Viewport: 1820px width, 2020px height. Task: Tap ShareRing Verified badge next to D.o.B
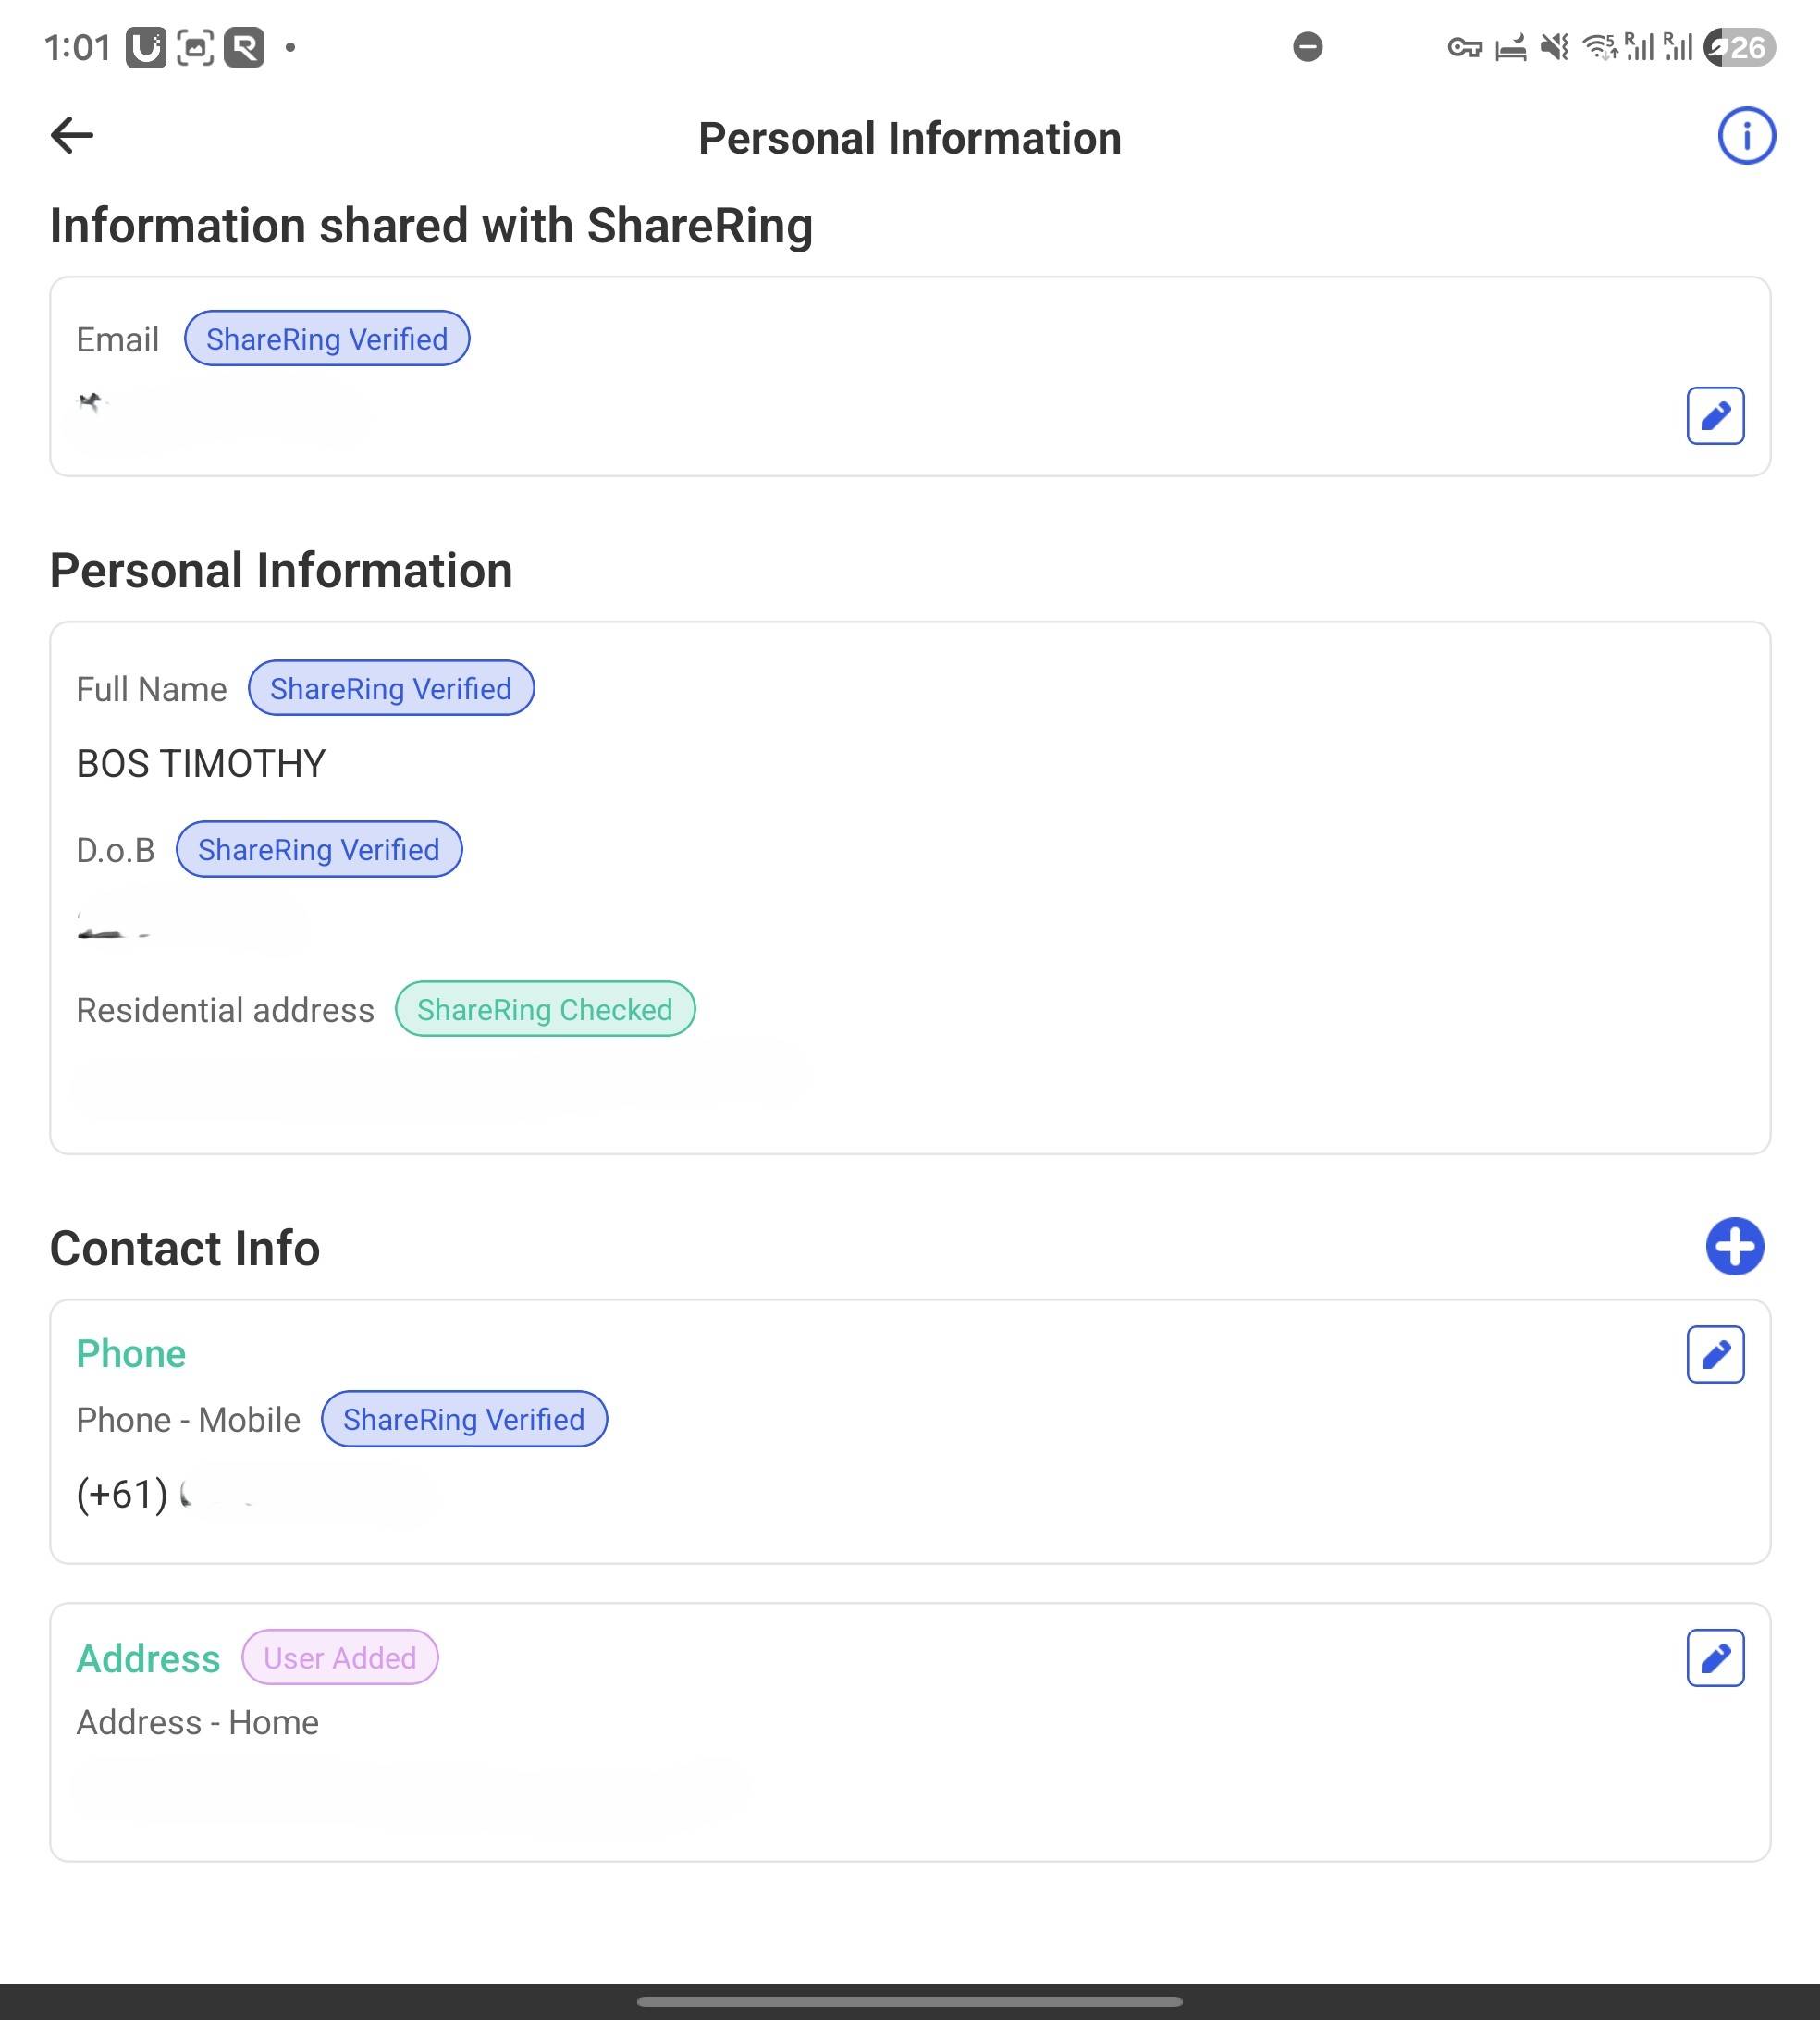[319, 849]
